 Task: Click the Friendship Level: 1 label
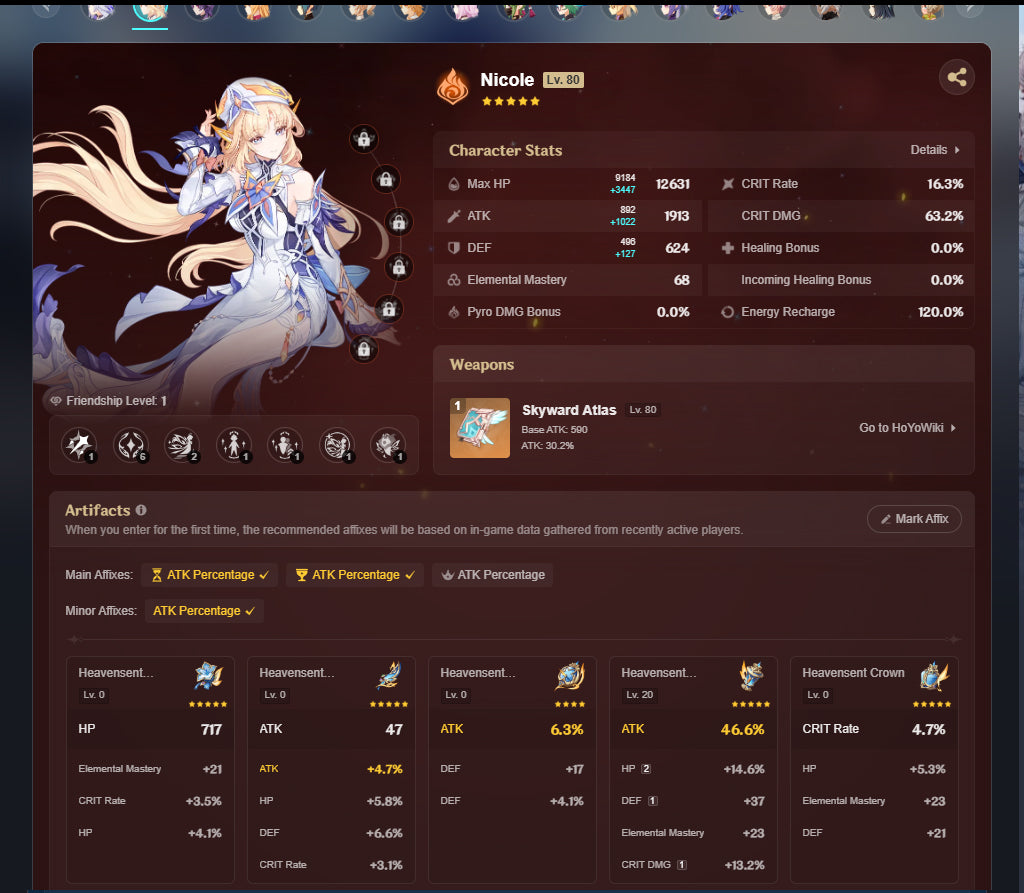(x=116, y=401)
